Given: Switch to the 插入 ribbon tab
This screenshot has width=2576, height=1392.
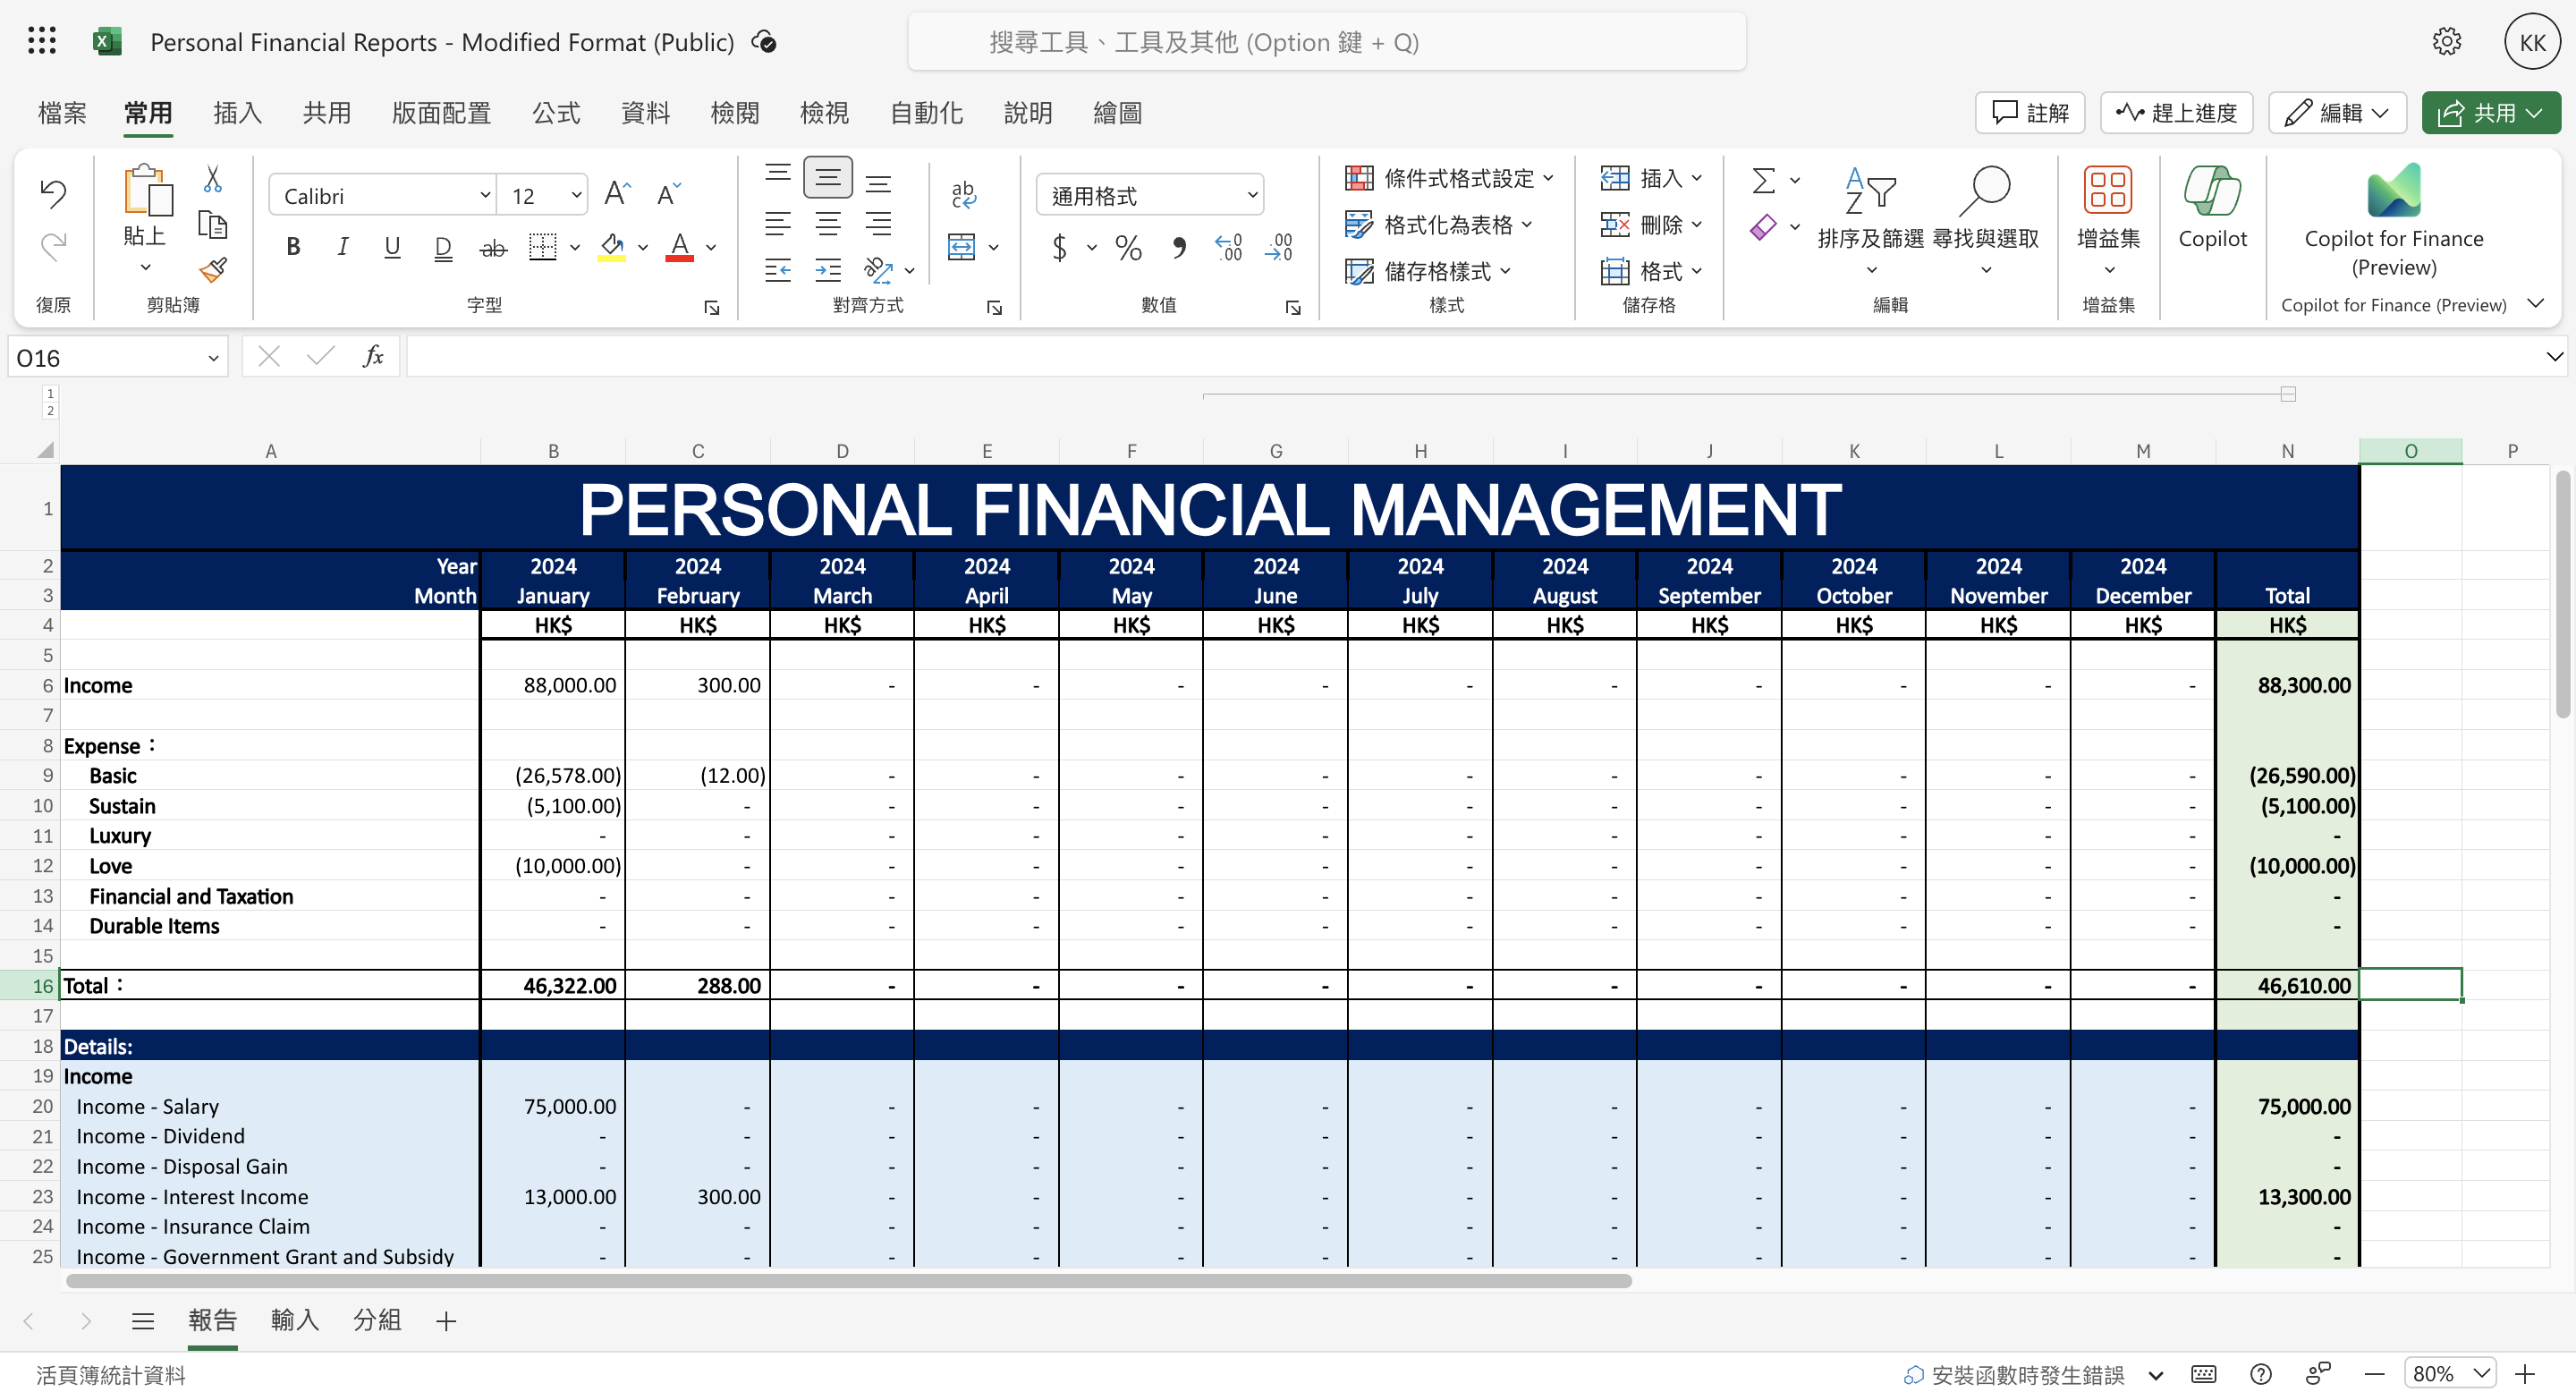Looking at the screenshot, I should 237,113.
